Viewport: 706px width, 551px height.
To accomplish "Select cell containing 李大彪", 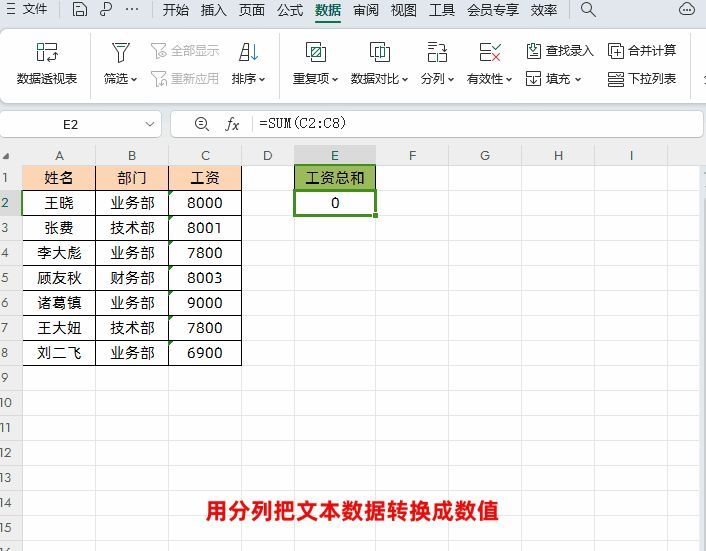I will (x=59, y=253).
